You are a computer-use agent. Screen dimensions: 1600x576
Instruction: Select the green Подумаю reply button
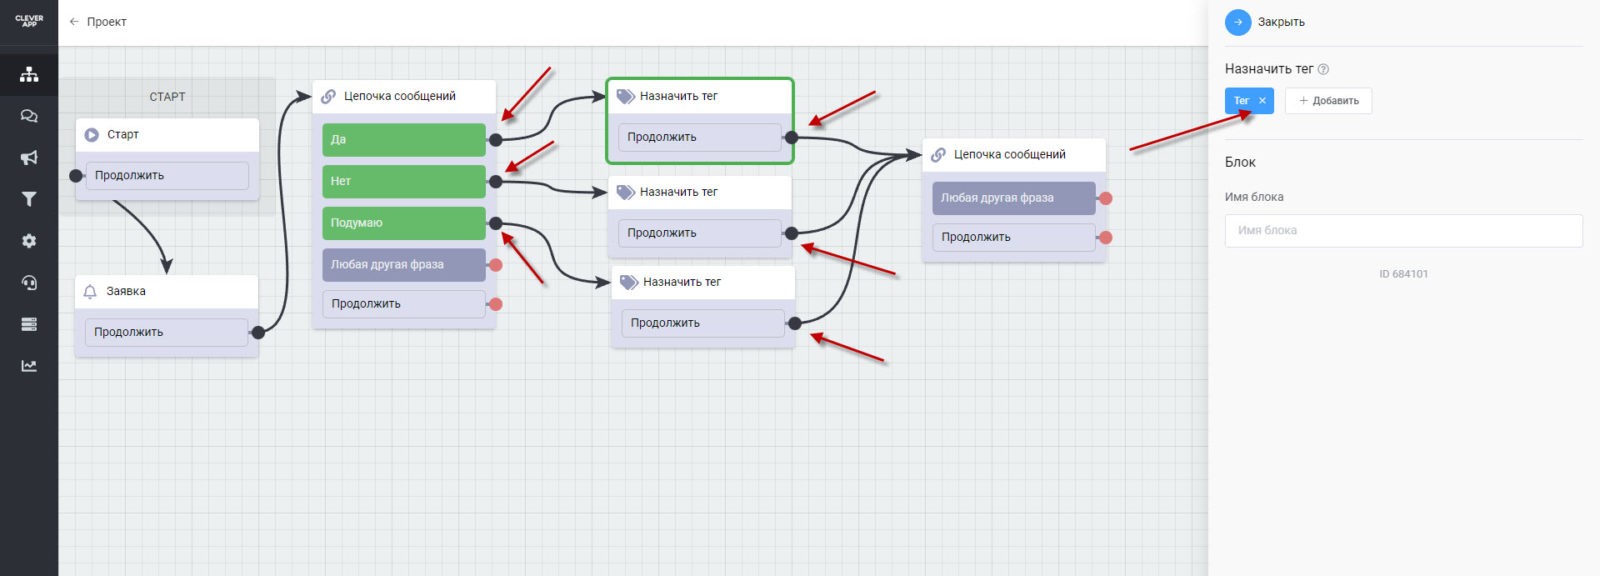tap(403, 223)
